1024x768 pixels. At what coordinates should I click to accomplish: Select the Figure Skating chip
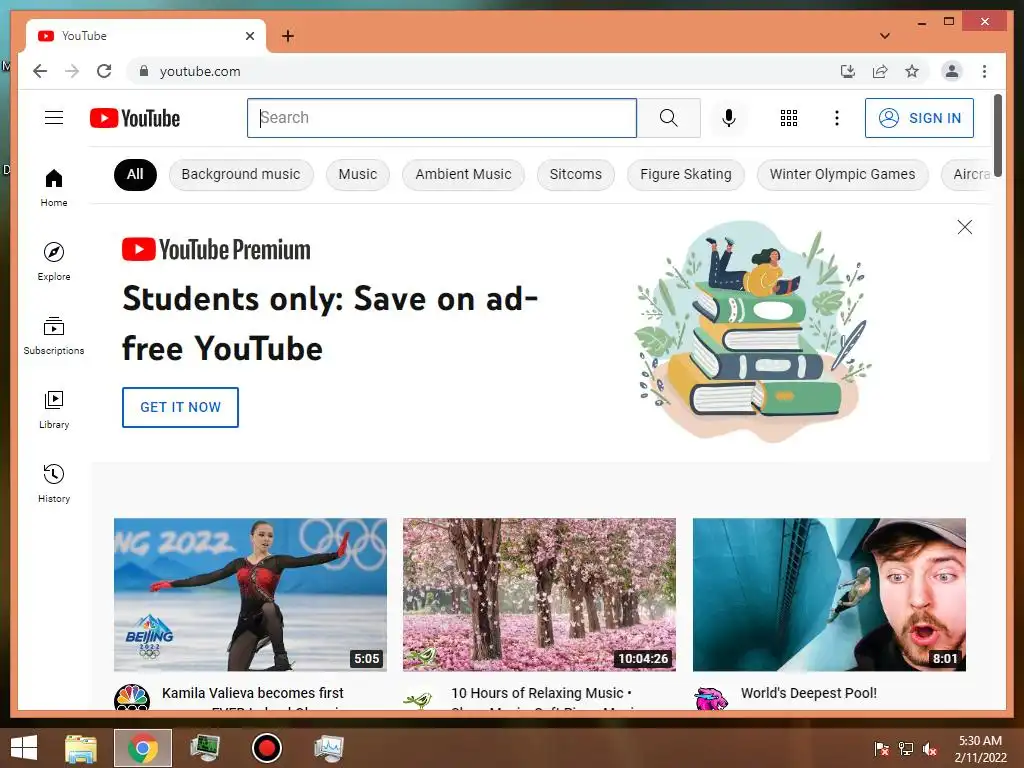coord(686,174)
